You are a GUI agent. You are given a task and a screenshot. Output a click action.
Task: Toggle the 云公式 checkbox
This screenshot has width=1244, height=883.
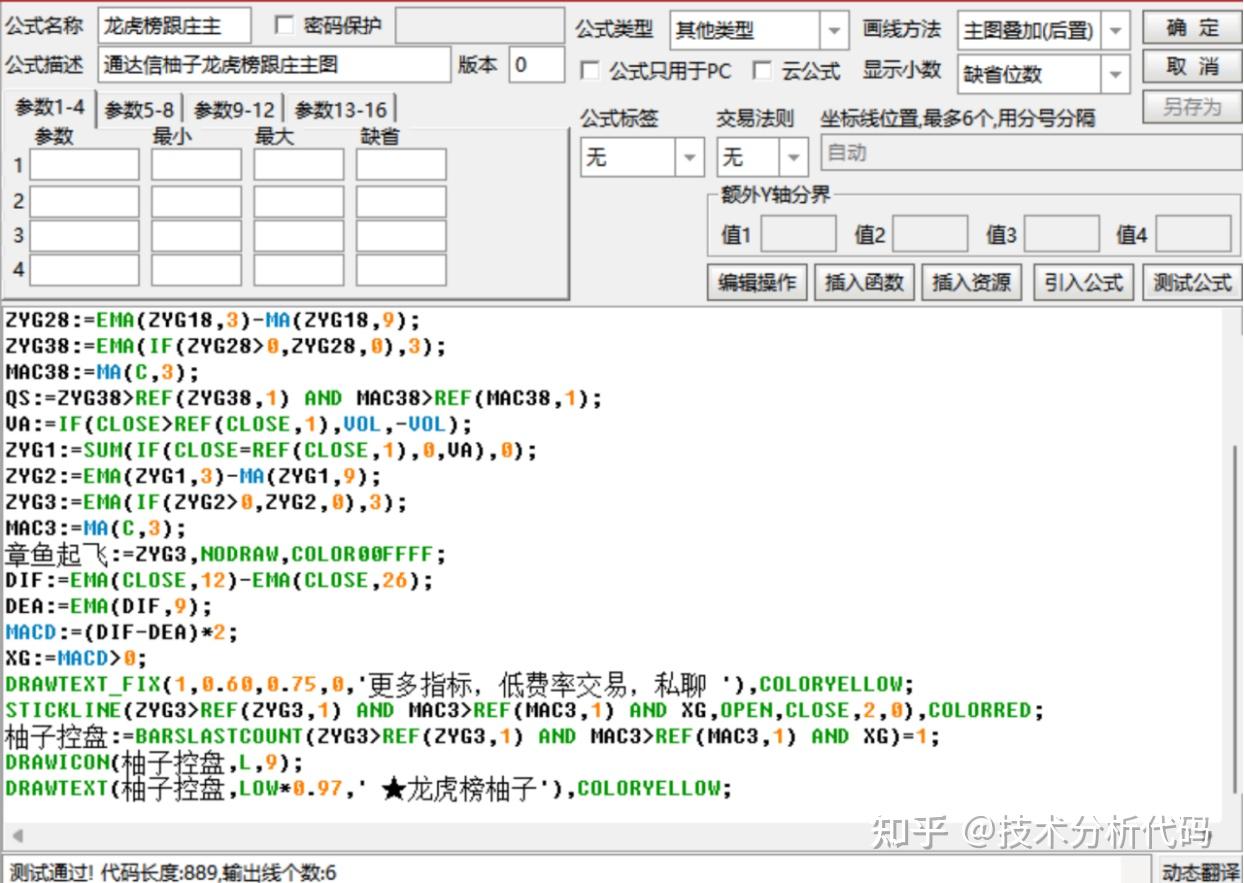coord(762,71)
